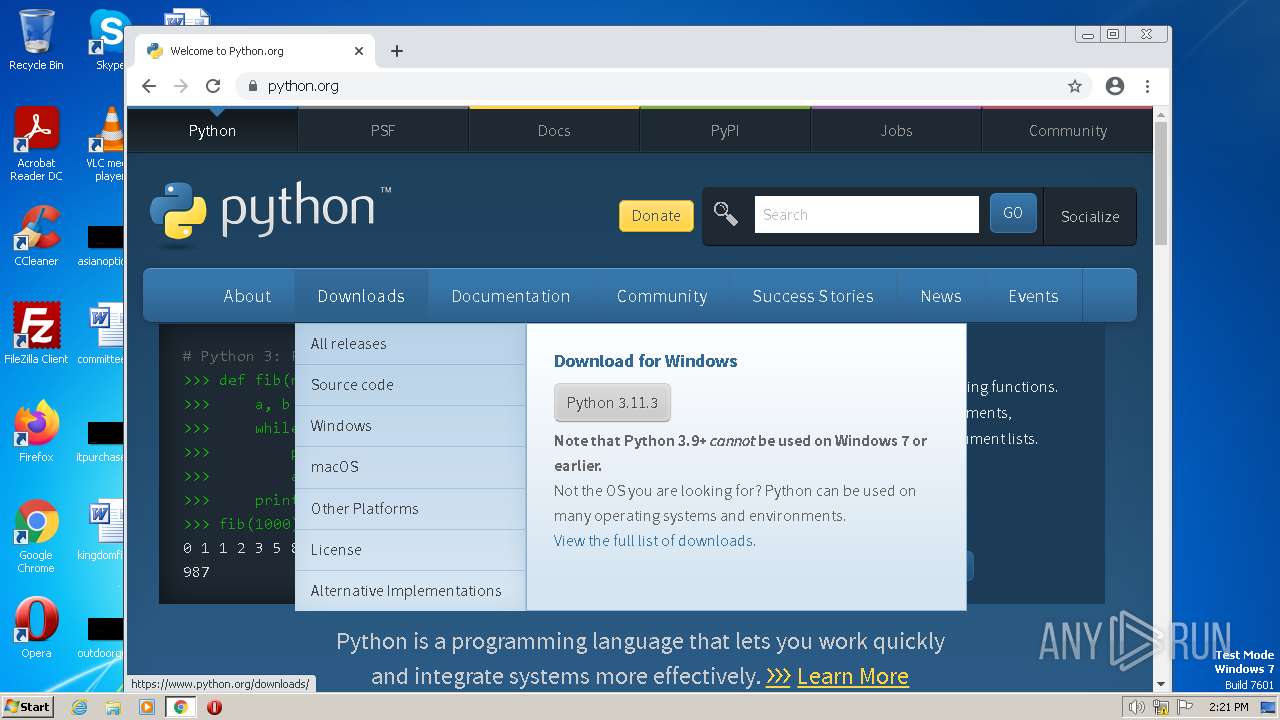Open the Success Stories menu

(x=813, y=296)
